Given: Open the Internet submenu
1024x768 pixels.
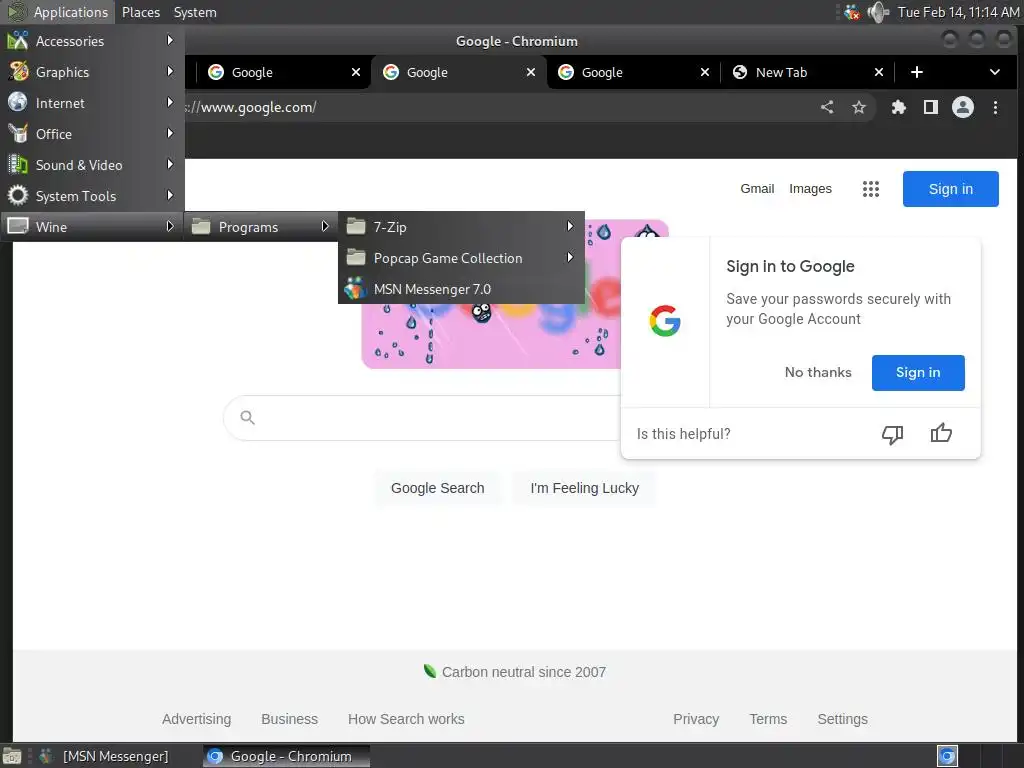Looking at the screenshot, I should tap(92, 103).
